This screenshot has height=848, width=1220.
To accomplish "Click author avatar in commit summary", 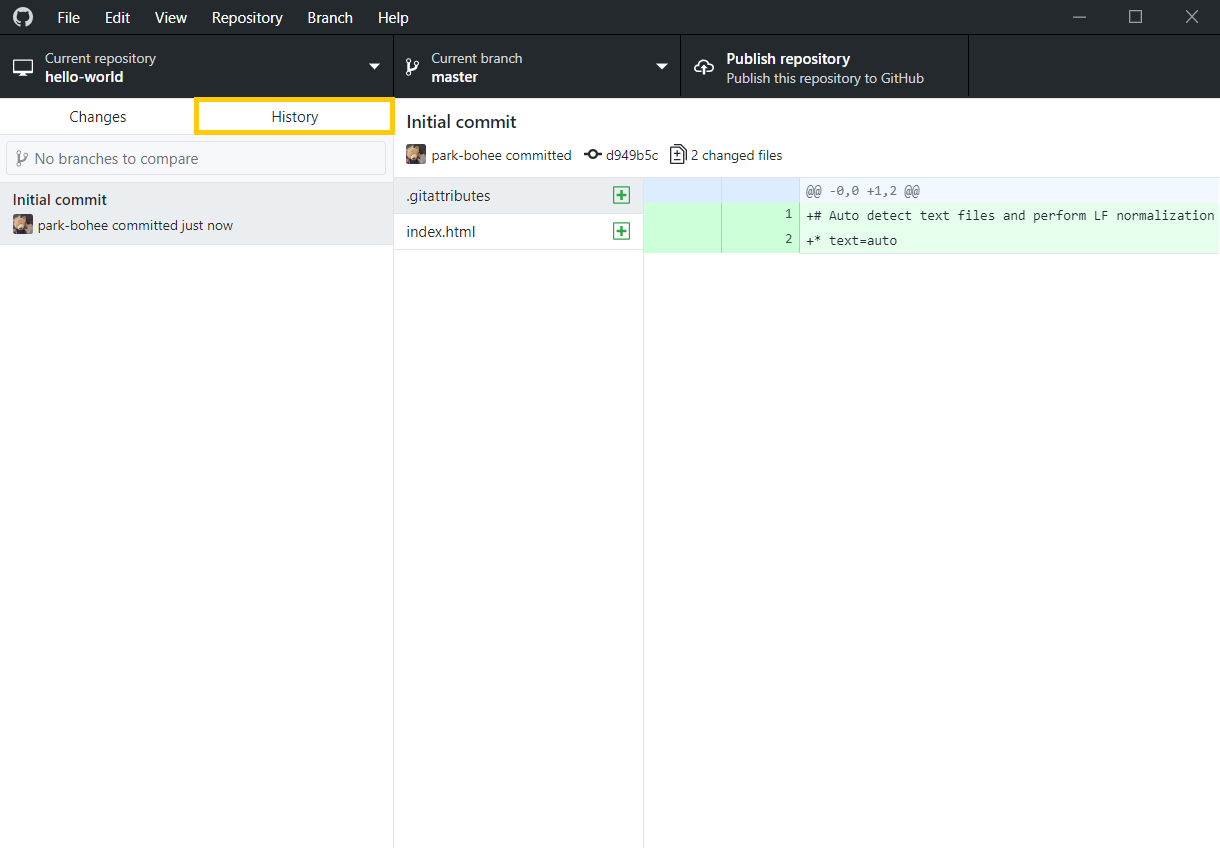I will pyautogui.click(x=416, y=154).
